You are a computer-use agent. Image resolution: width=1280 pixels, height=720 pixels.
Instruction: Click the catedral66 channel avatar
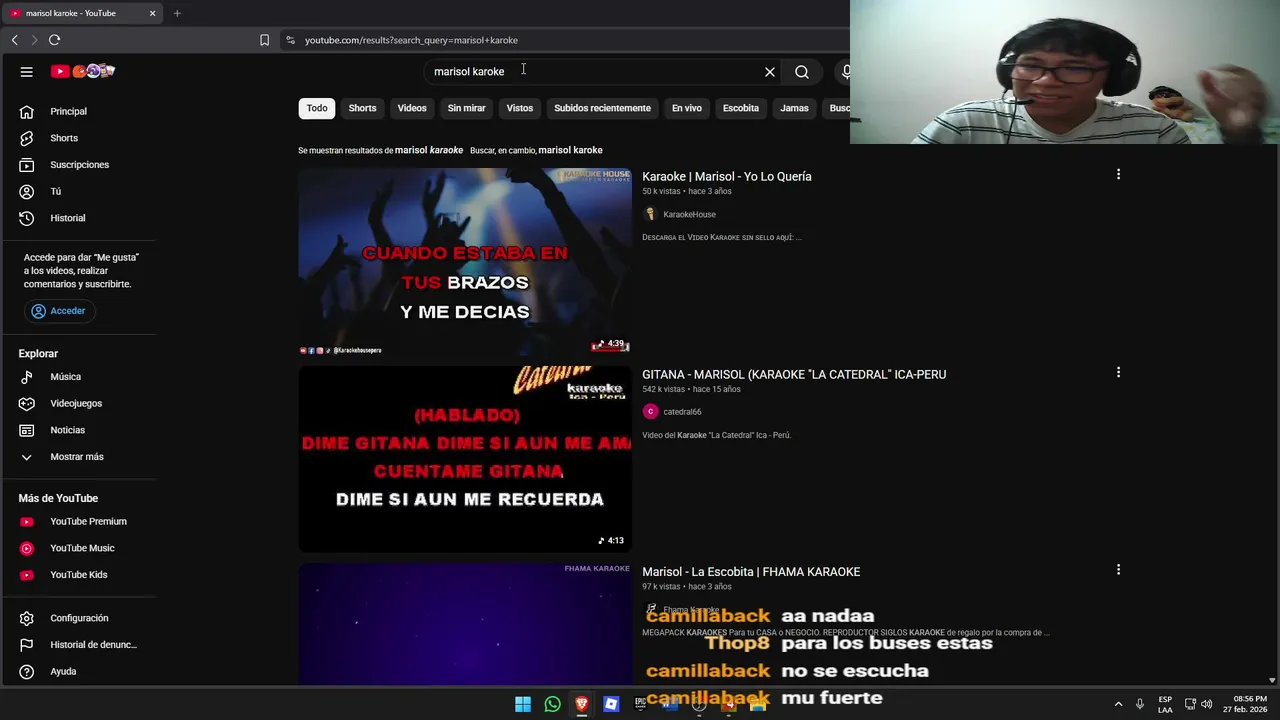coord(650,412)
